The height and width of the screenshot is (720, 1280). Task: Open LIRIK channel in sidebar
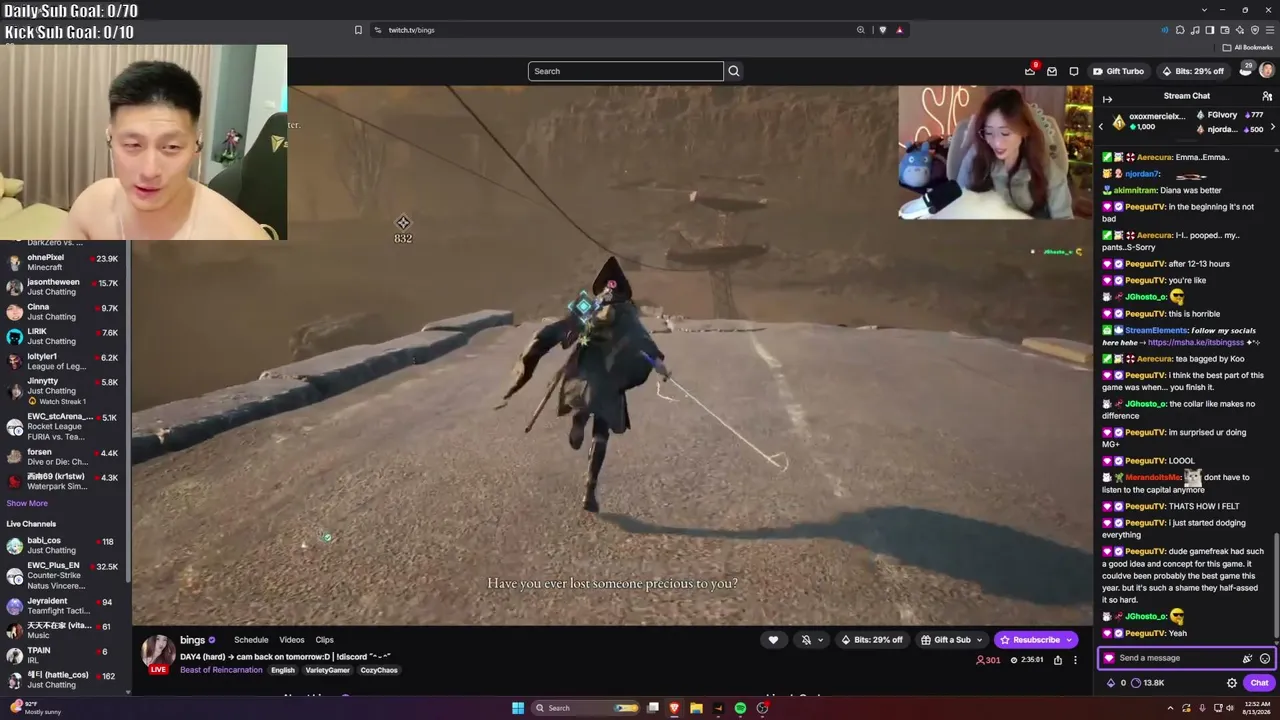click(x=63, y=336)
